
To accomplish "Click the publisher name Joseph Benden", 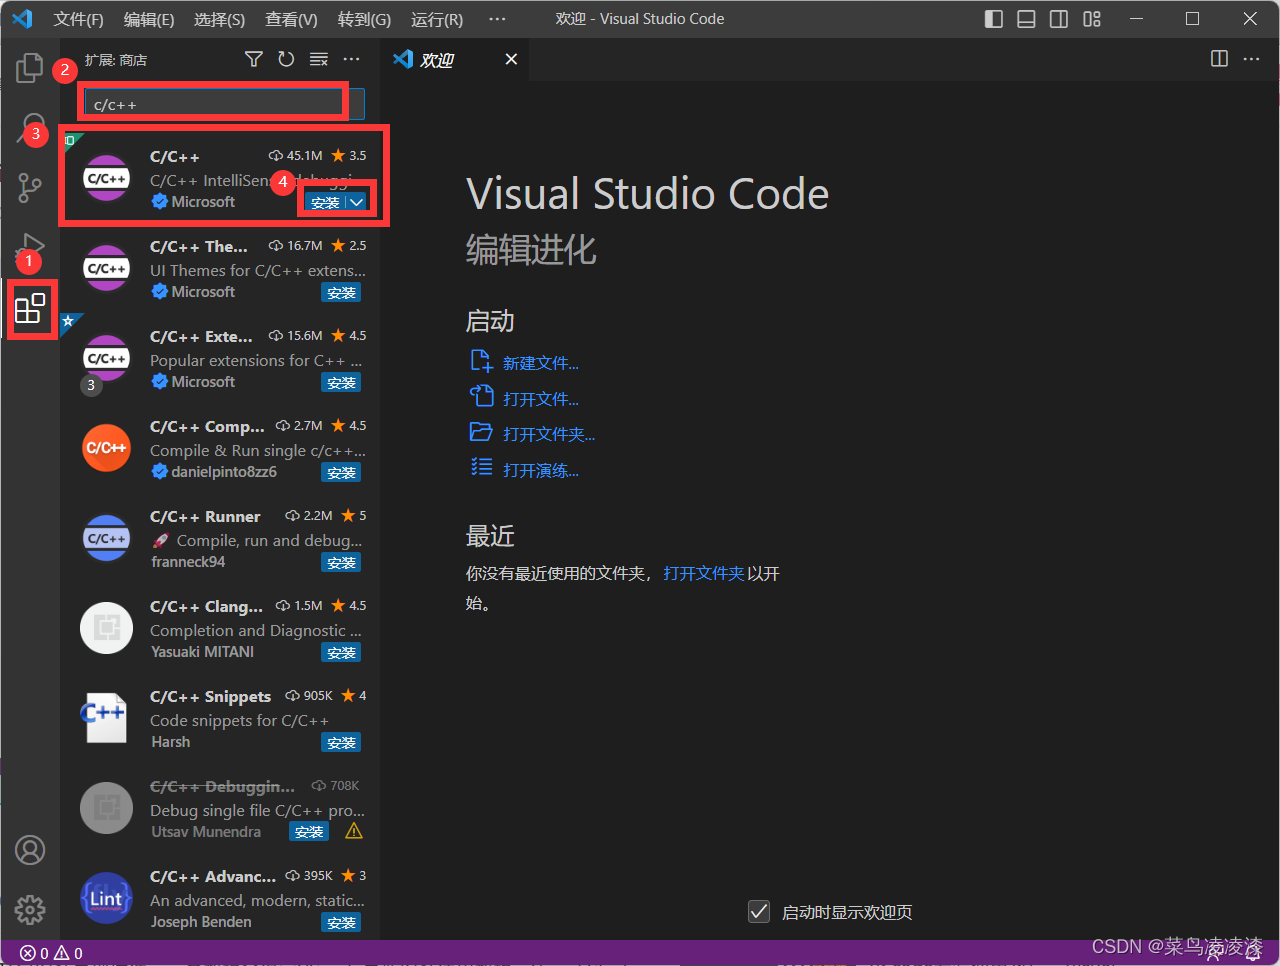I will pyautogui.click(x=201, y=922).
